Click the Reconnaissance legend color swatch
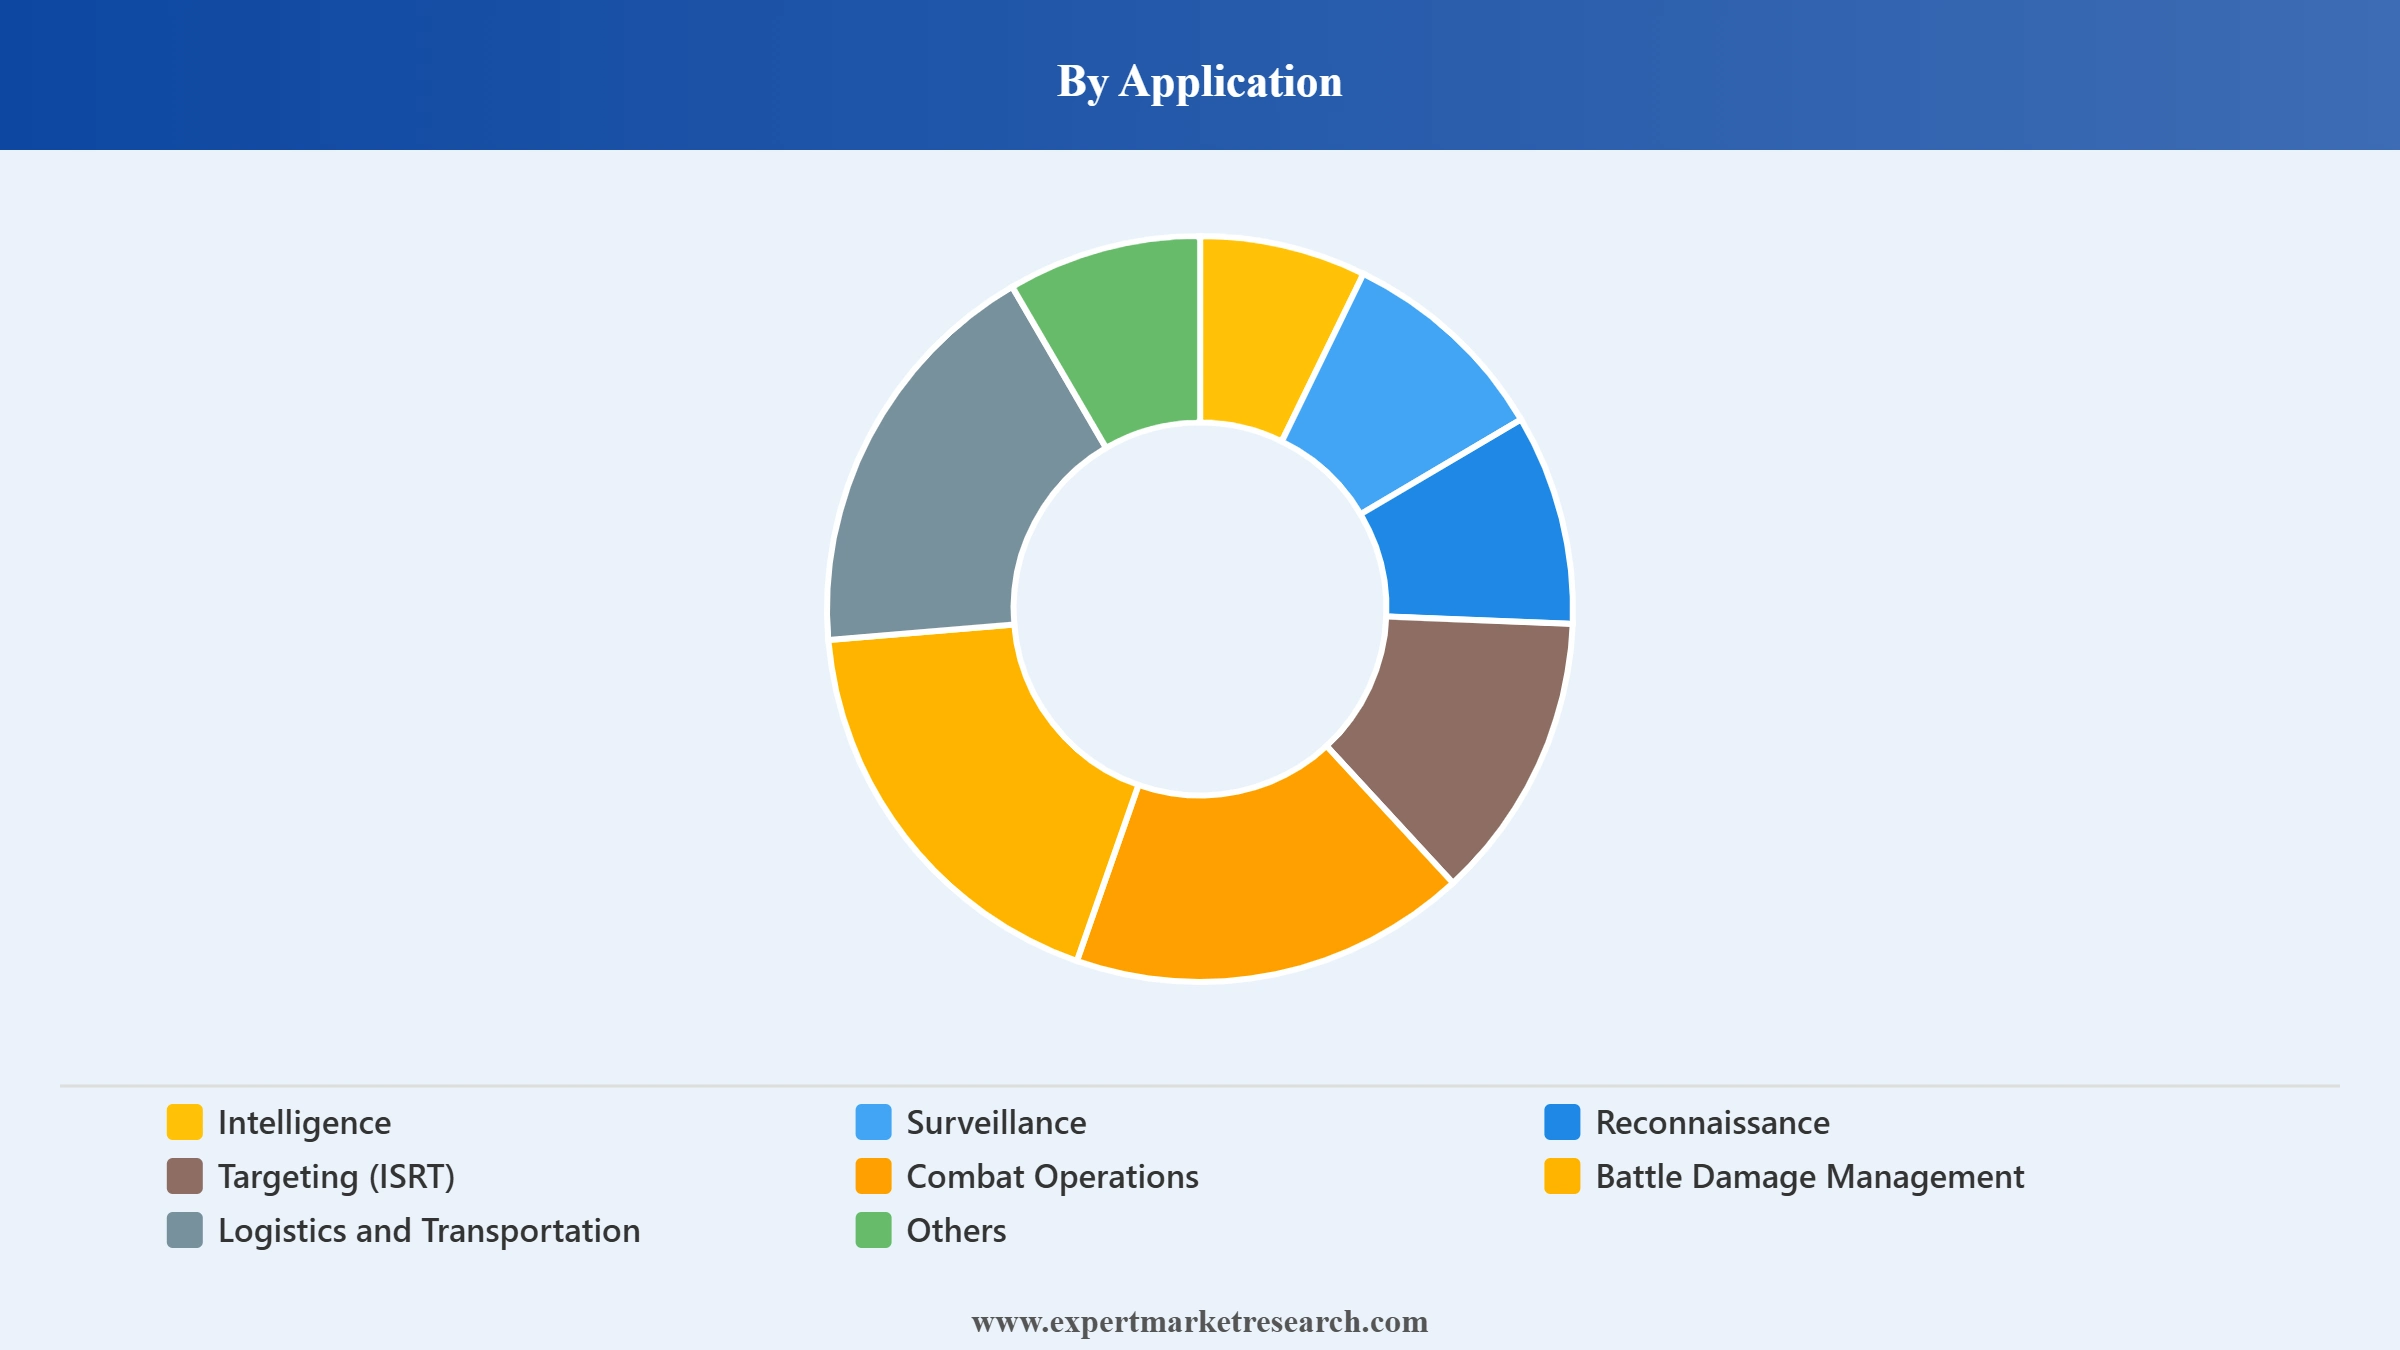This screenshot has height=1350, width=2400. coord(1562,1122)
